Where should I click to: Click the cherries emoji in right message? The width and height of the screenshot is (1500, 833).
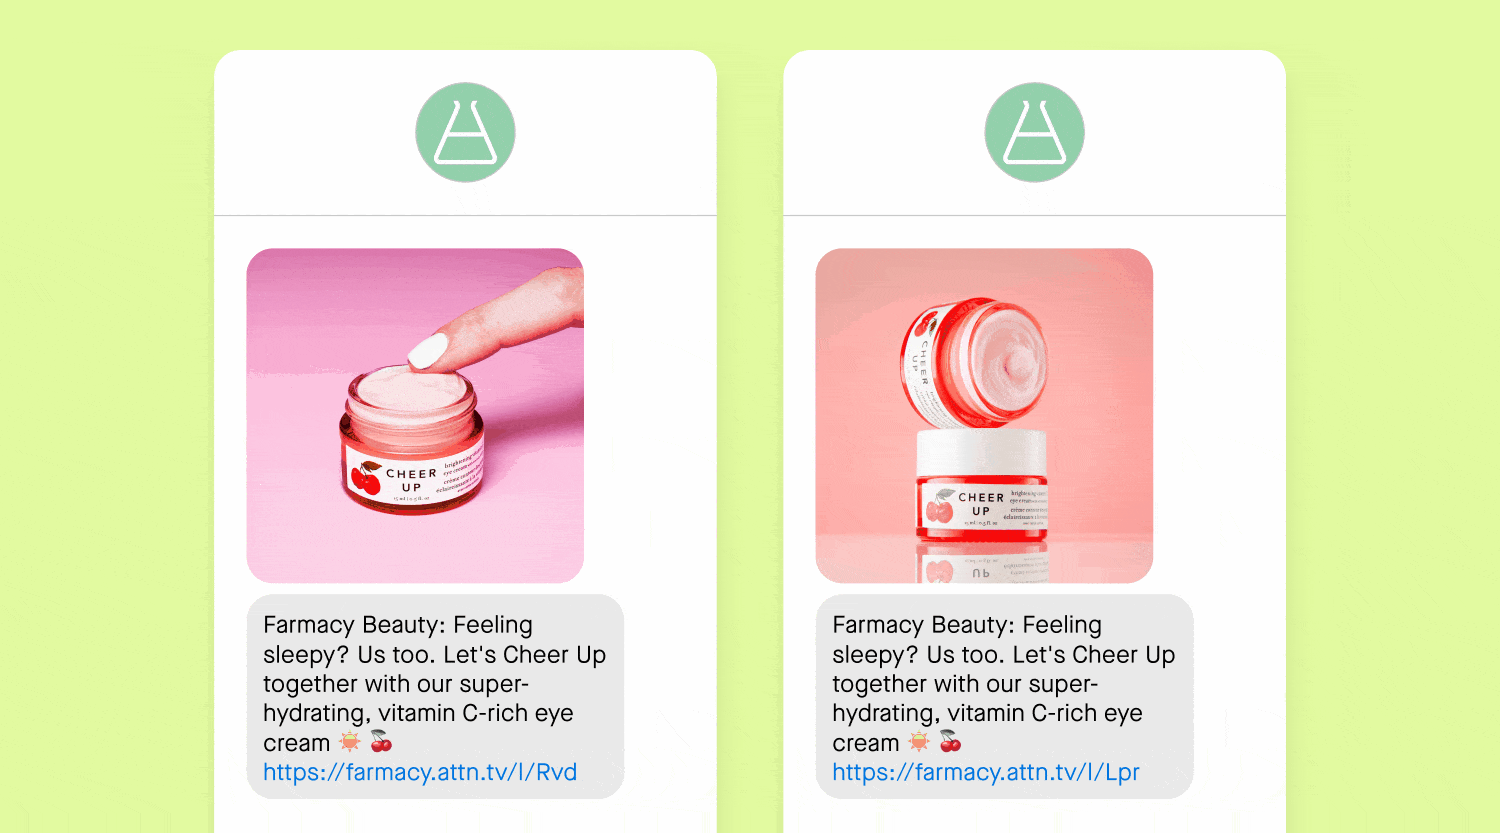point(950,742)
